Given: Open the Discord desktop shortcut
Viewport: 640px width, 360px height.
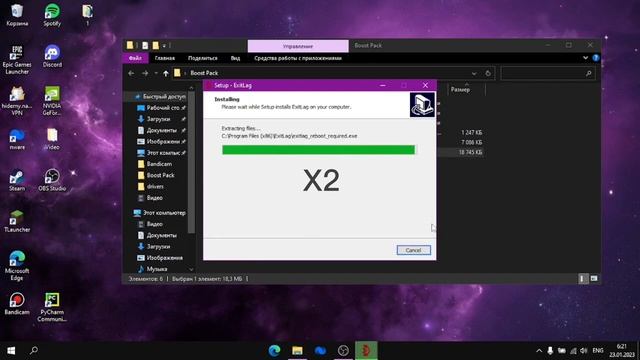Looking at the screenshot, I should point(52,56).
